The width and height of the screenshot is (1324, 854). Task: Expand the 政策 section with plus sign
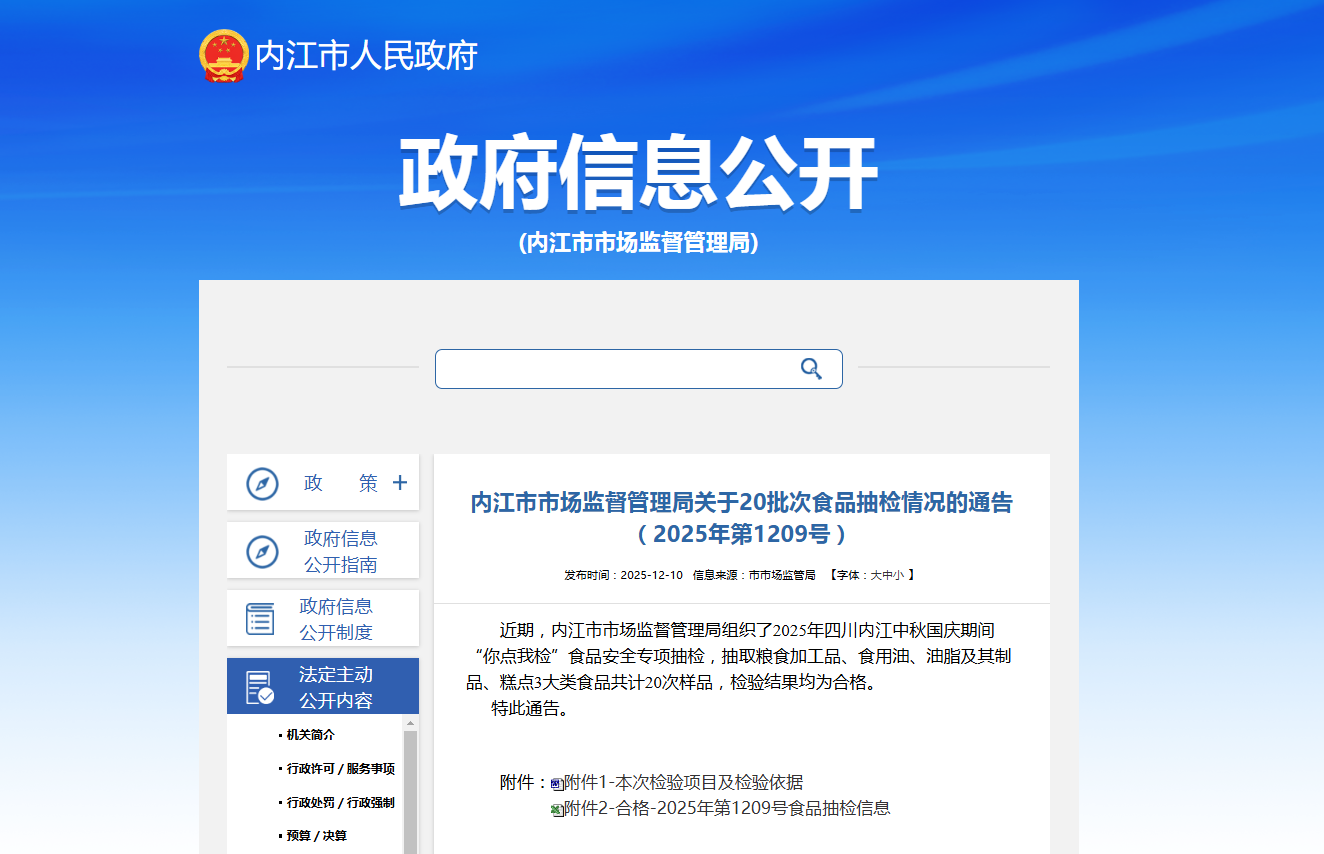click(400, 483)
